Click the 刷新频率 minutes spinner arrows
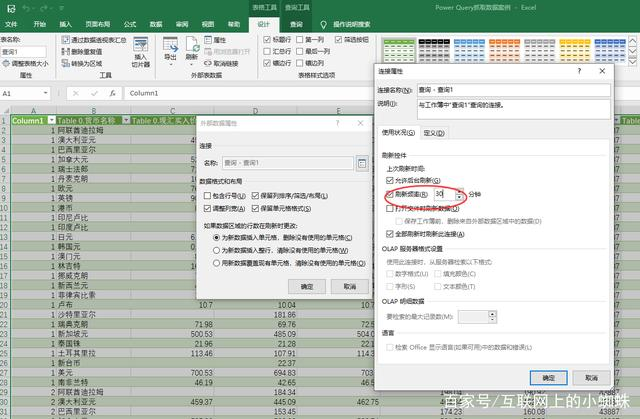Screen dimensions: 640x419 click(459, 196)
